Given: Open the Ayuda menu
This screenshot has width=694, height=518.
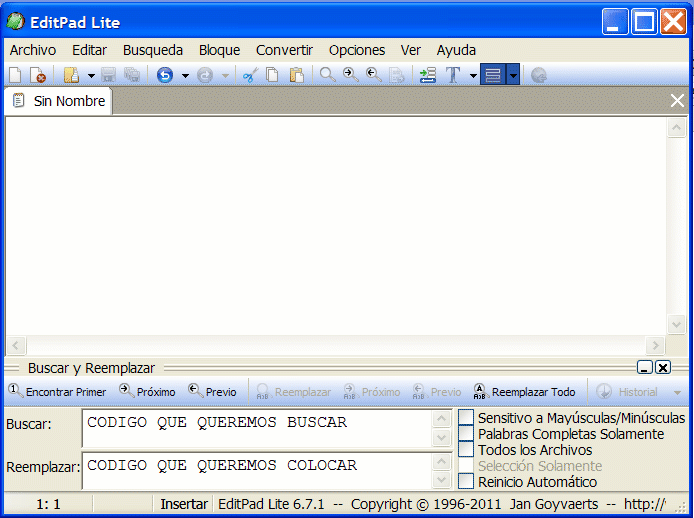Looking at the screenshot, I should (x=456, y=50).
